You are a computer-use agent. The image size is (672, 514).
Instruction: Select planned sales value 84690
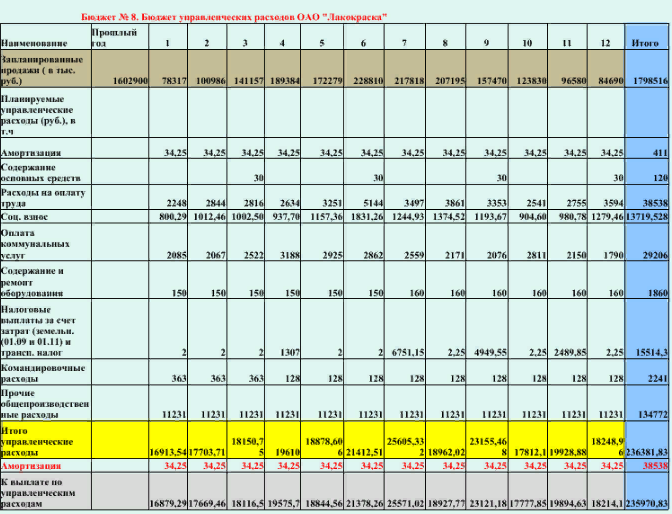[x=610, y=81]
